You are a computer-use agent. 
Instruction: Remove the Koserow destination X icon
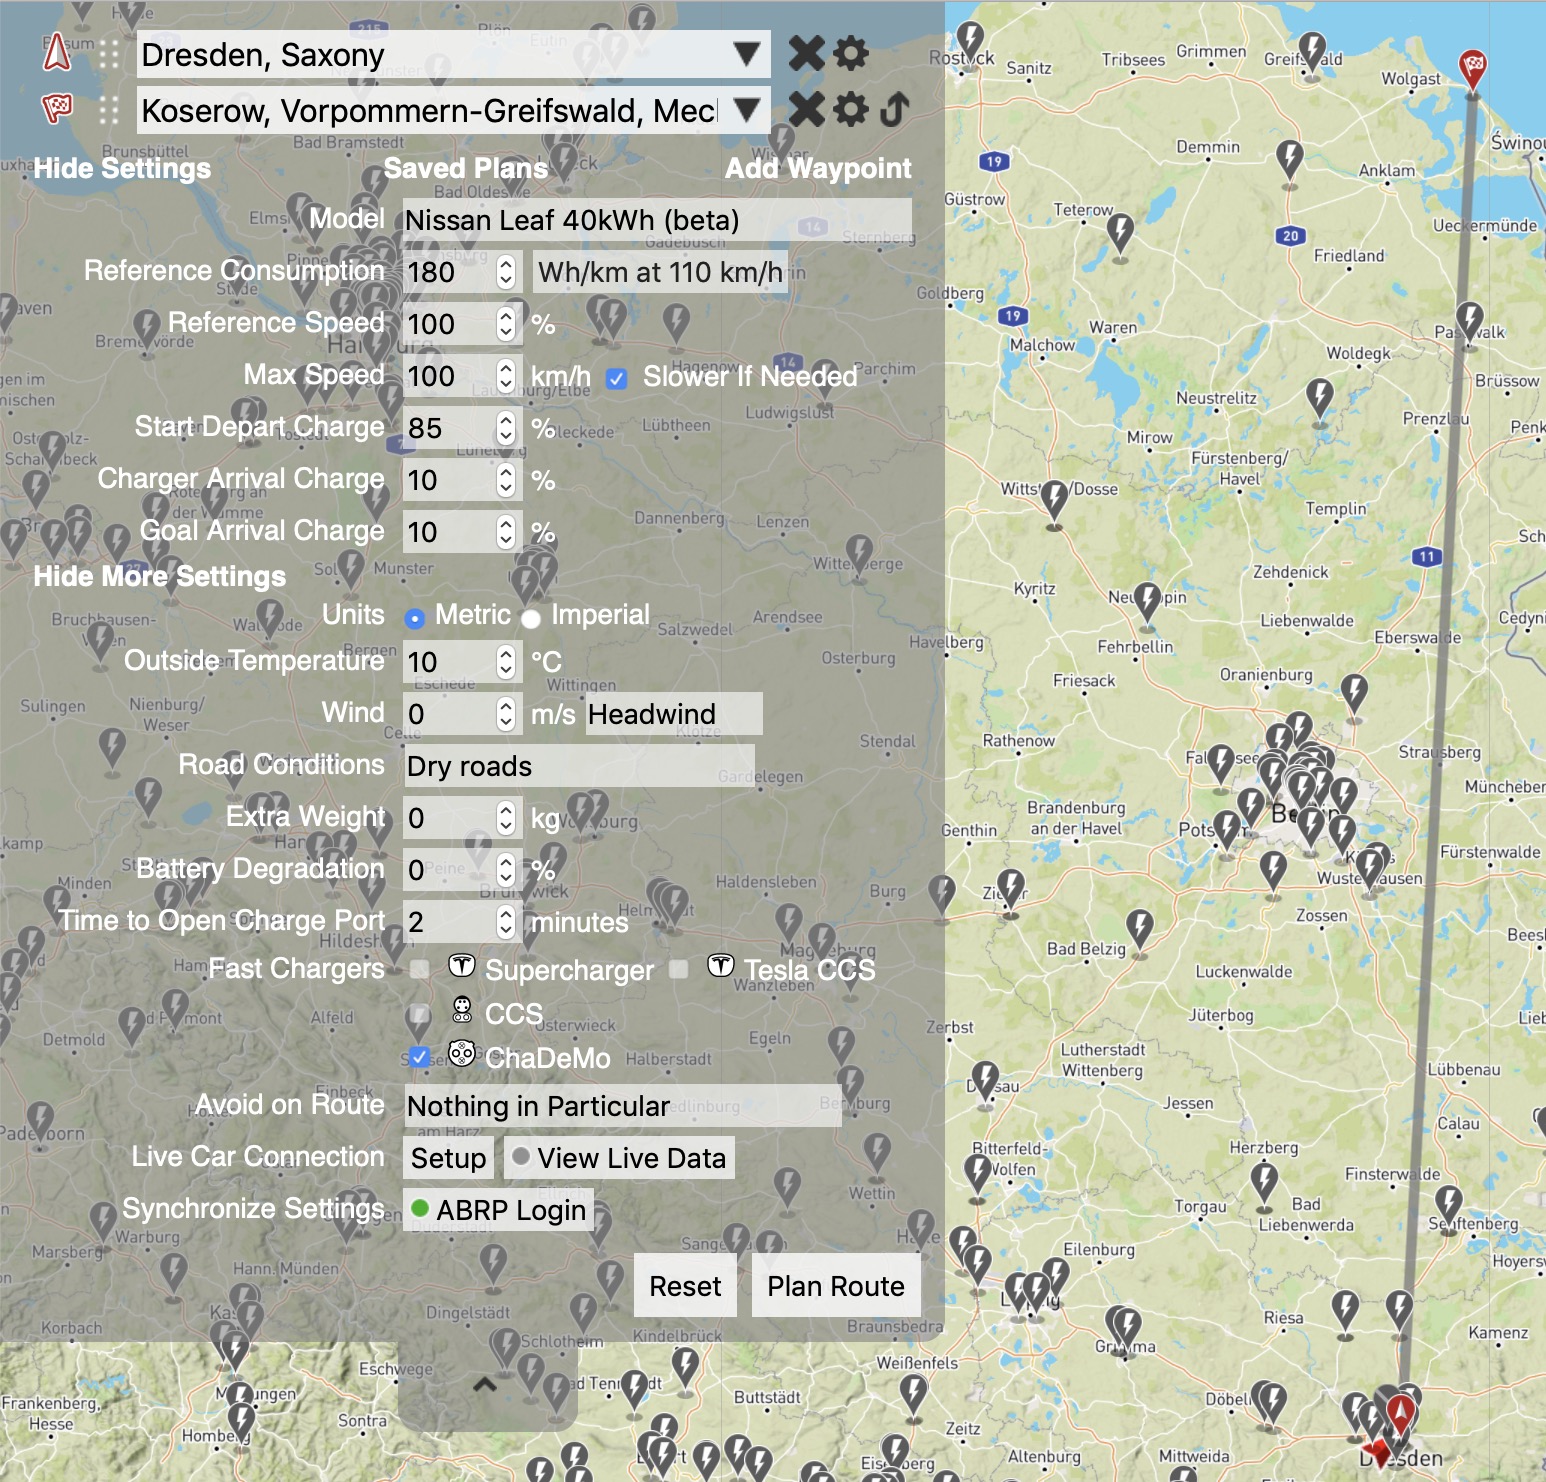coord(806,109)
